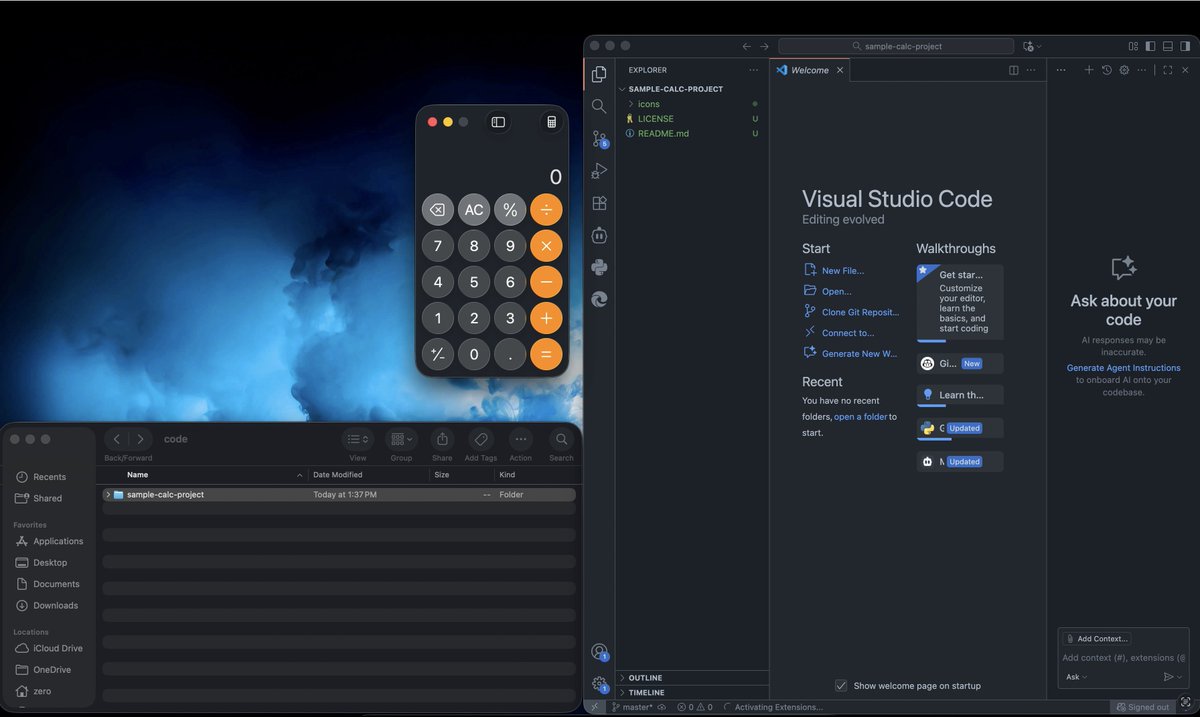Click the New File... link

[842, 271]
